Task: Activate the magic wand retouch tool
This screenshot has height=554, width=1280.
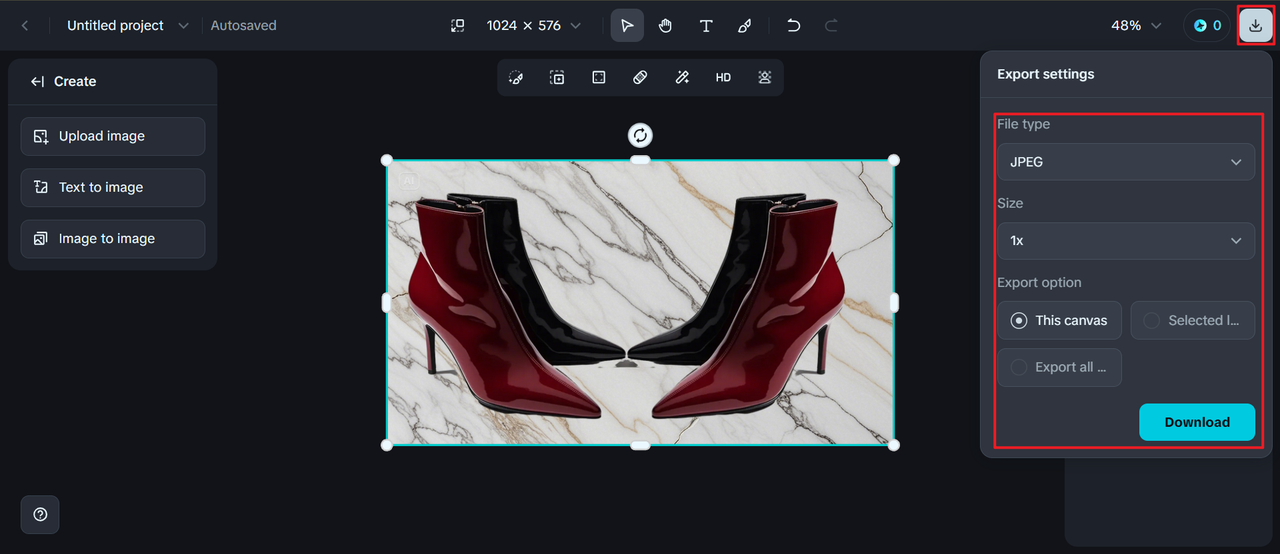Action: (x=682, y=77)
